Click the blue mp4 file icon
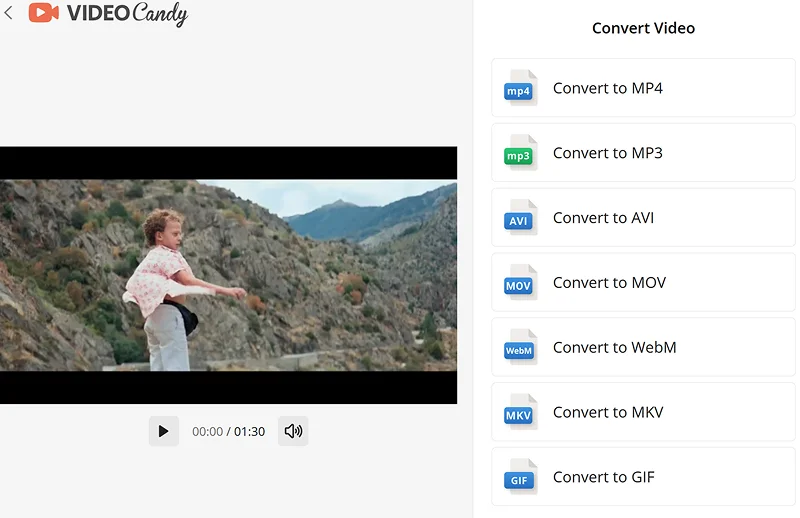The height and width of the screenshot is (518, 800). coord(520,88)
